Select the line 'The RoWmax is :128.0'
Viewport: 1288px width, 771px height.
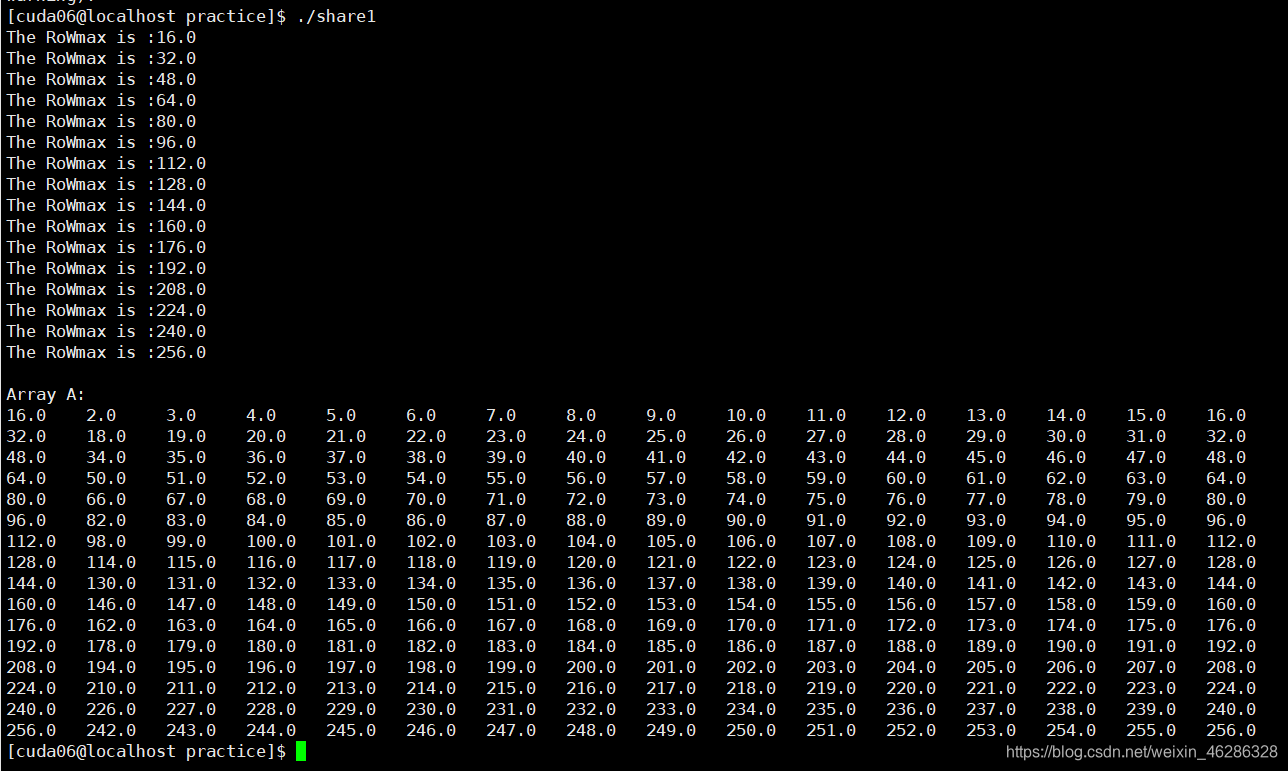(x=106, y=185)
